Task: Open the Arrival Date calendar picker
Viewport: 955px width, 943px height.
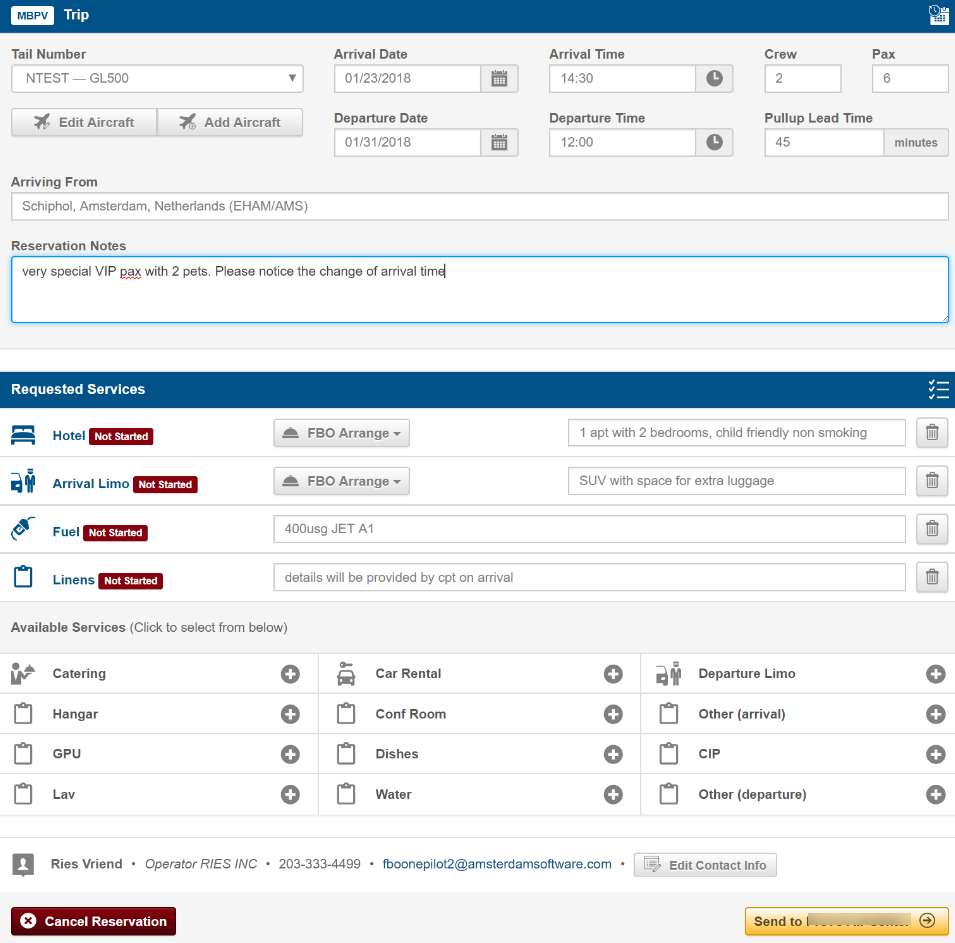Action: pyautogui.click(x=499, y=79)
